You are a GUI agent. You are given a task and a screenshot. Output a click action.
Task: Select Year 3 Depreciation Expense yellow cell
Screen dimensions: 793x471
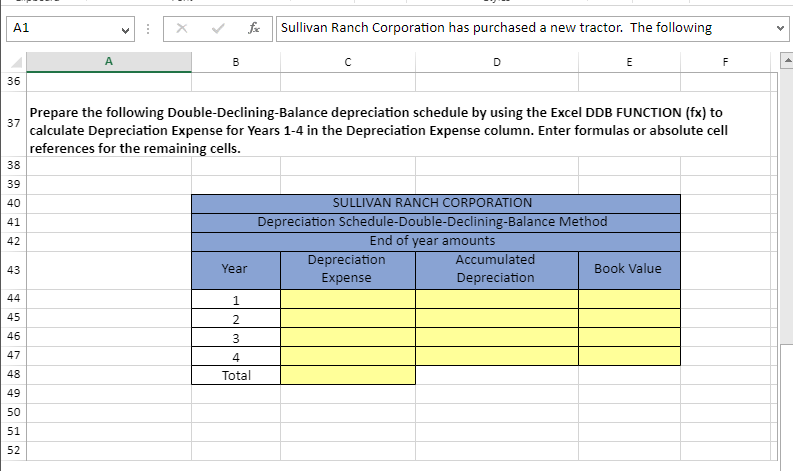point(348,337)
